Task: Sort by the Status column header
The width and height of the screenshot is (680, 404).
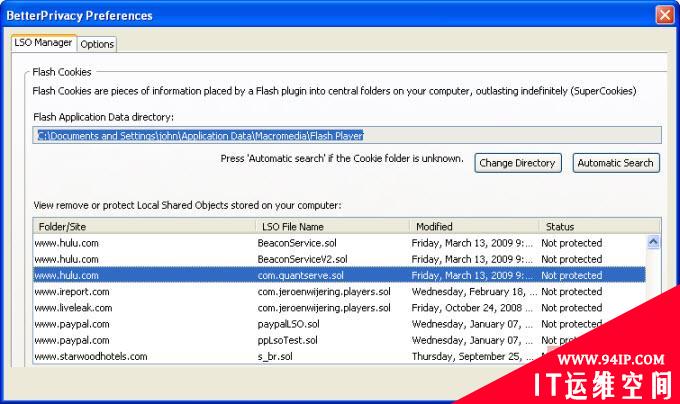Action: [x=600, y=226]
